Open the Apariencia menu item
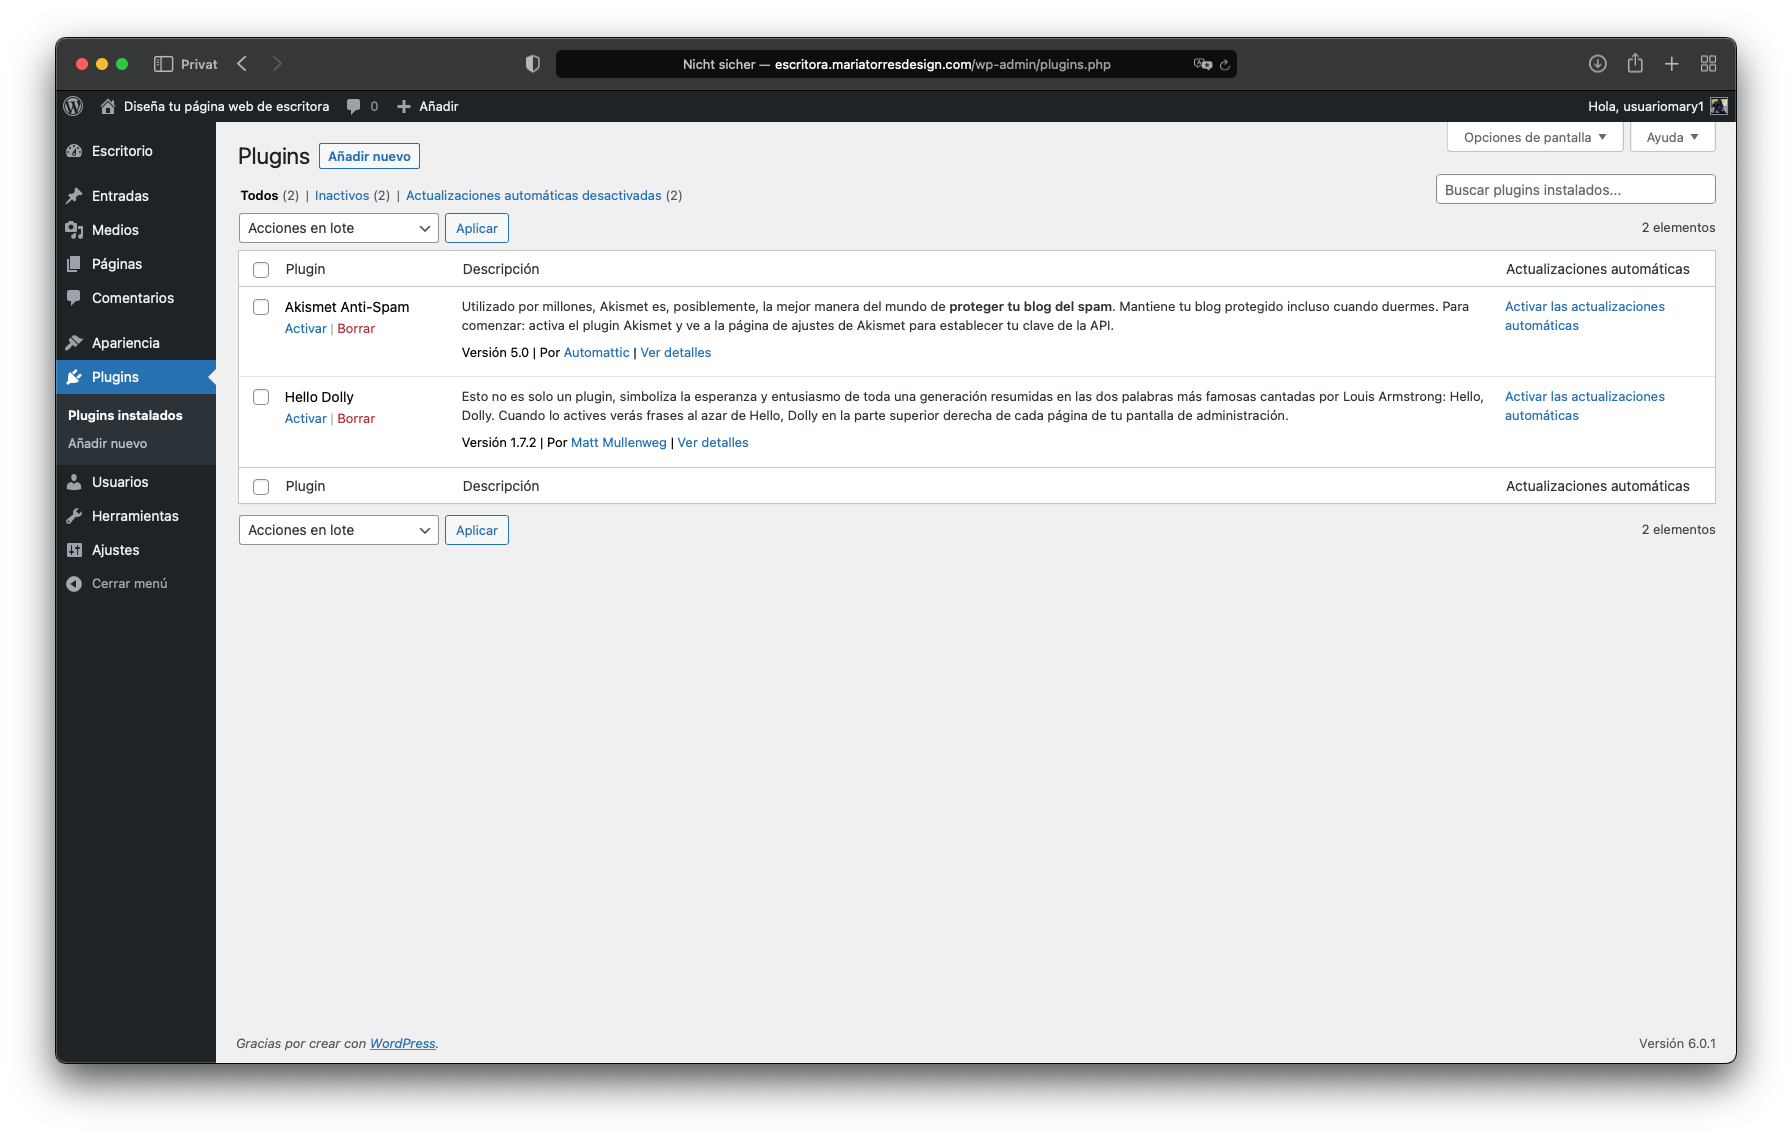 (136, 343)
